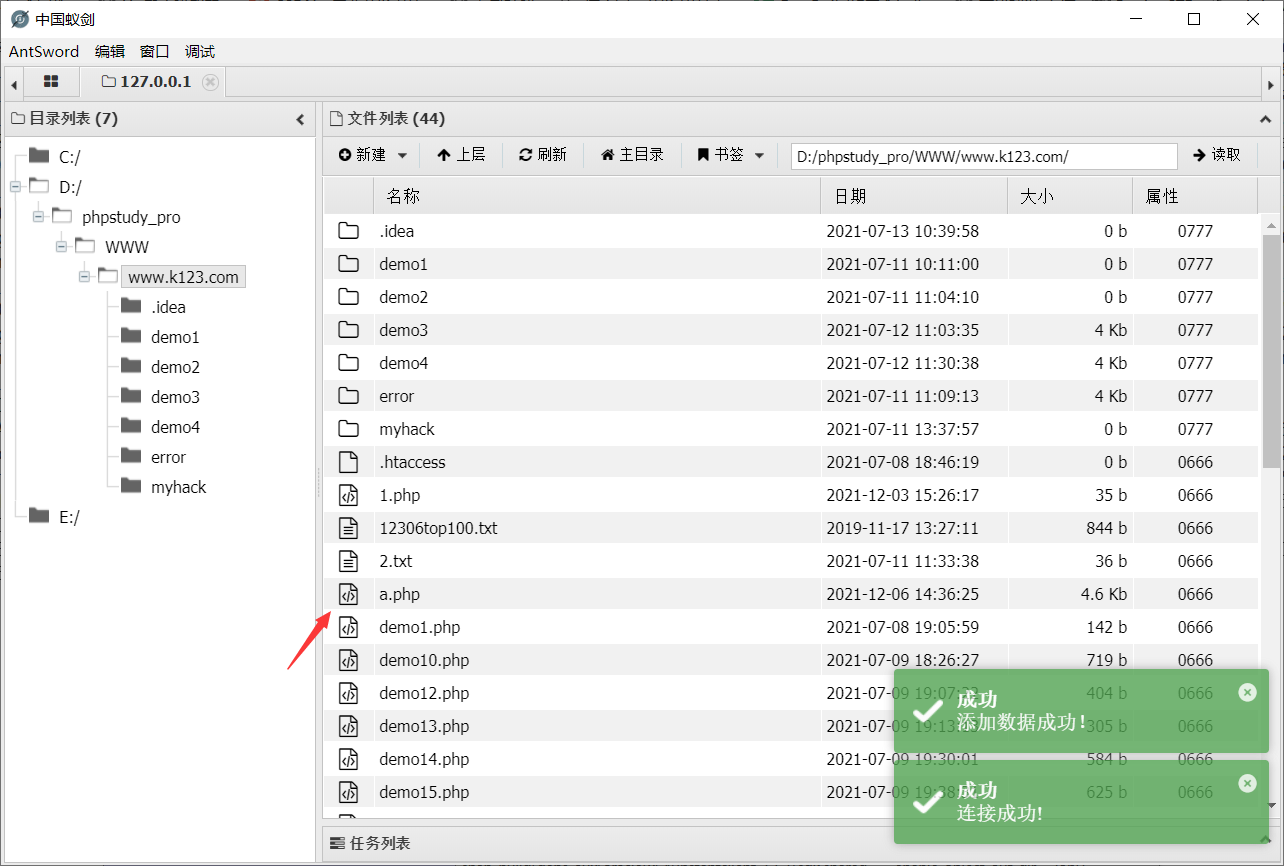Viewport: 1284px width, 866px height.
Task: Open the 调试 menu
Action: (200, 52)
